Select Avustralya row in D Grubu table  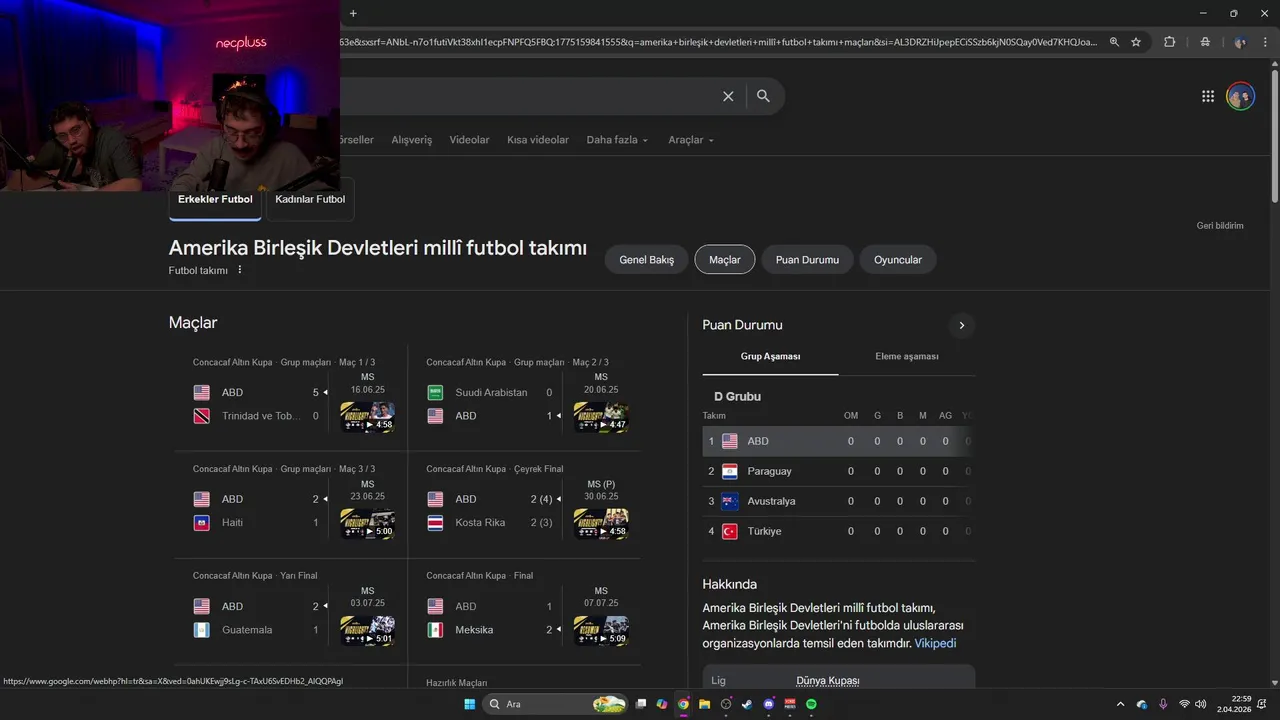839,501
